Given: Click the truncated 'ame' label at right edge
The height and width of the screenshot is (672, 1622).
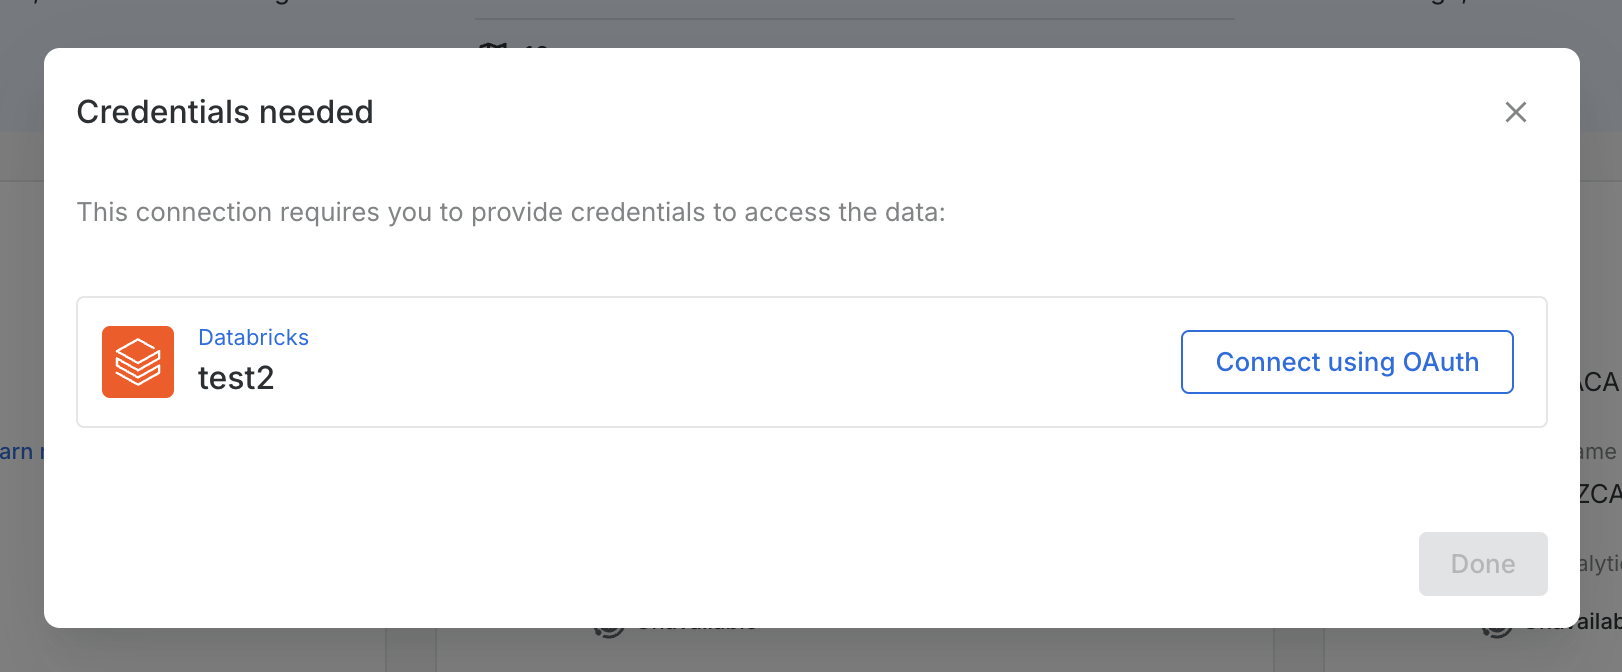Looking at the screenshot, I should click(1600, 452).
